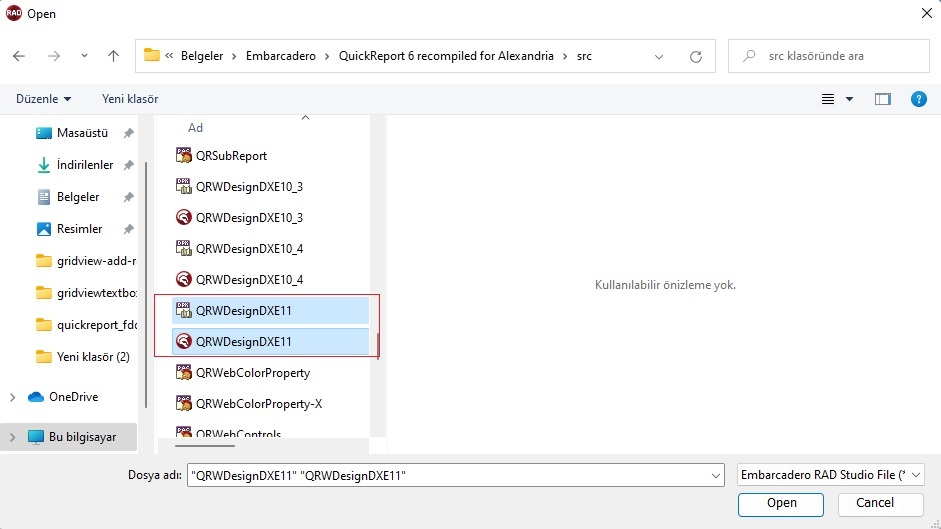Select Masaüstü in the navigation pane

coord(82,133)
